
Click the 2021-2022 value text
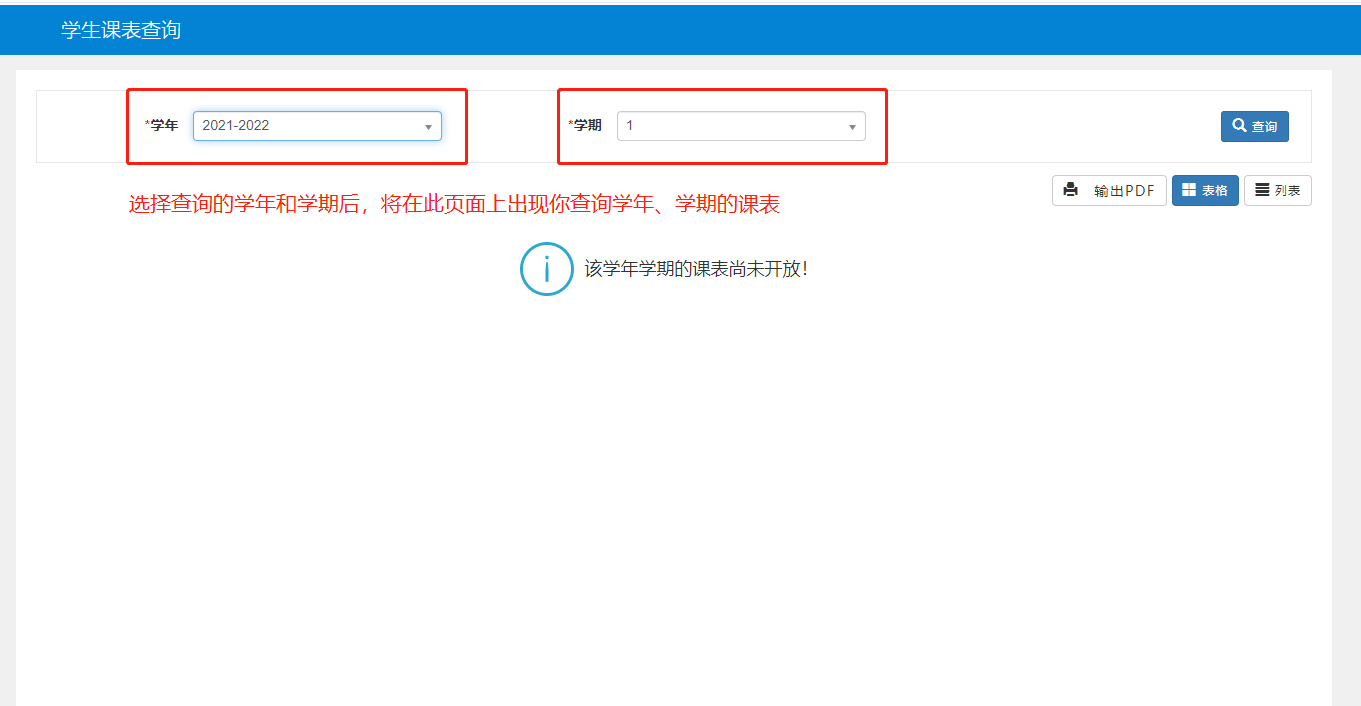[236, 126]
